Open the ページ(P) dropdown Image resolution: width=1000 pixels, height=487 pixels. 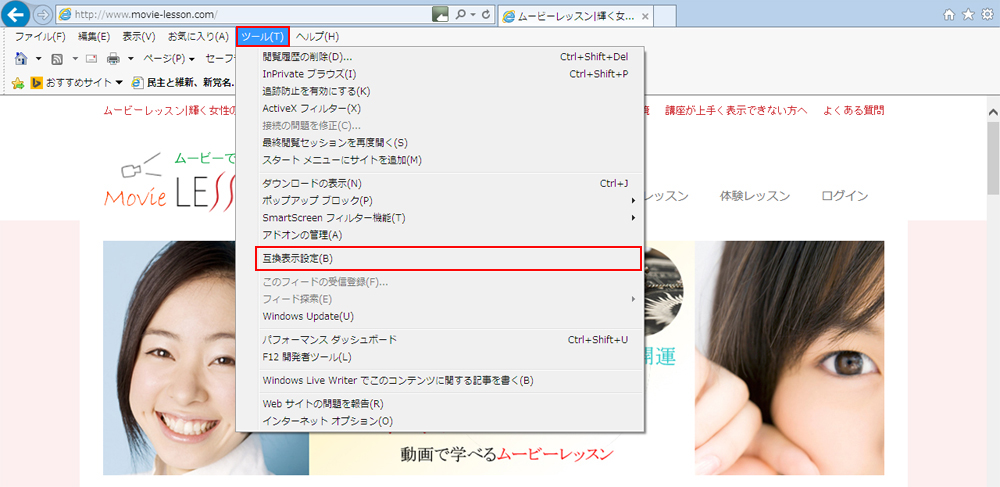tap(168, 59)
